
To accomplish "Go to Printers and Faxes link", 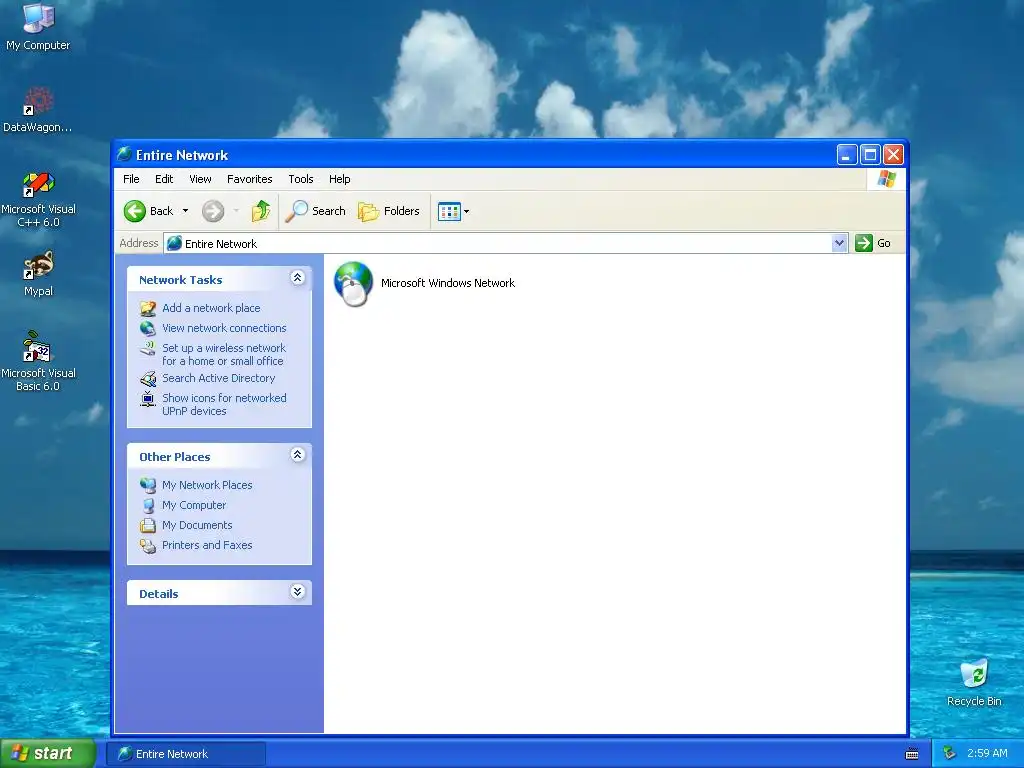I will 207,545.
